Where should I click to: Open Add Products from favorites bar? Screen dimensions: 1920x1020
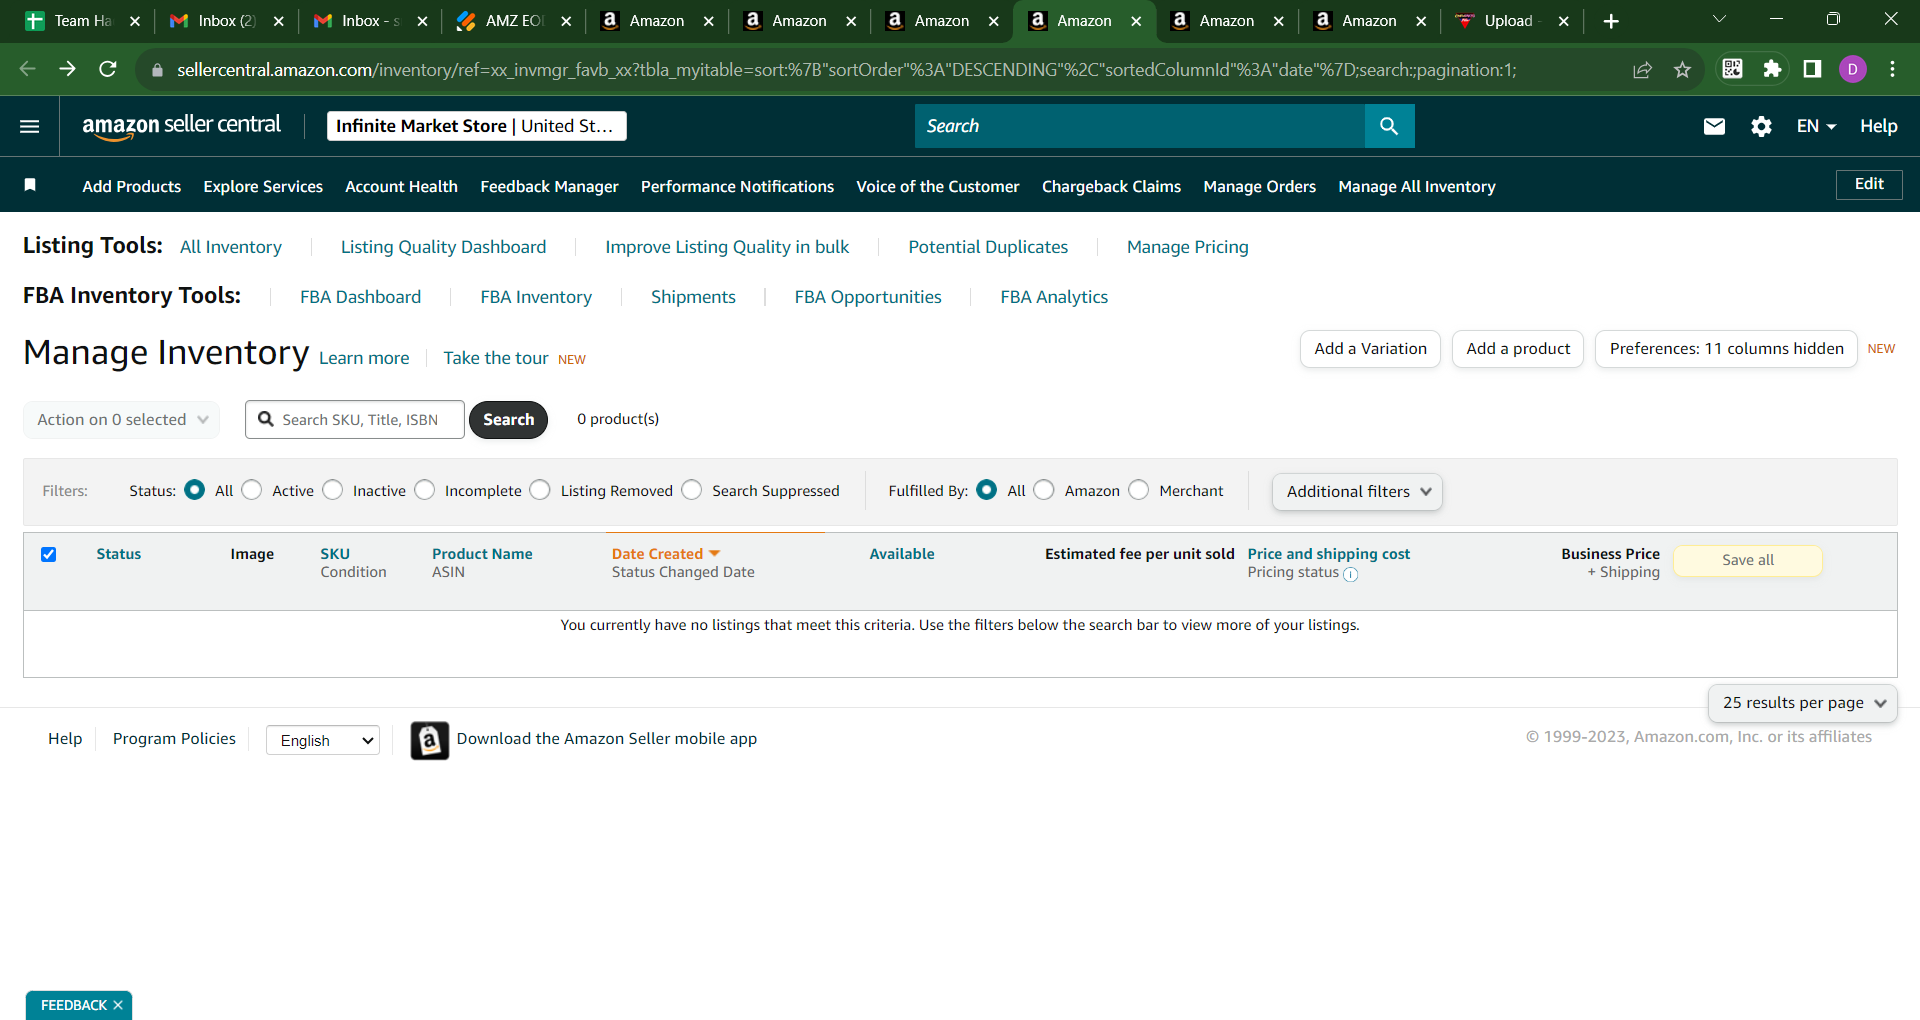(132, 186)
